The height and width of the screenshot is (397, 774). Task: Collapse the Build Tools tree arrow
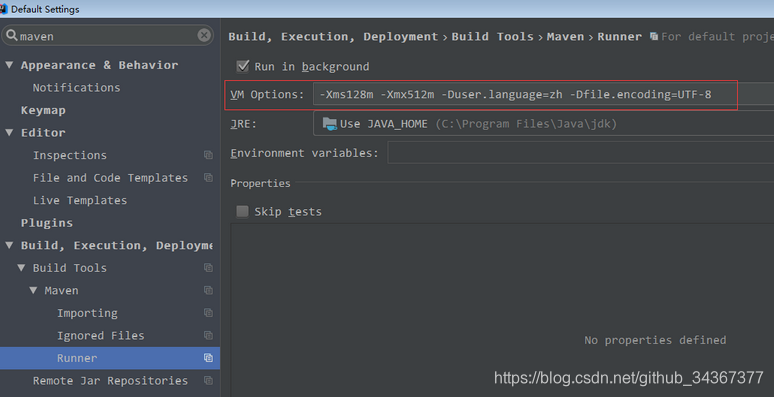[21, 268]
